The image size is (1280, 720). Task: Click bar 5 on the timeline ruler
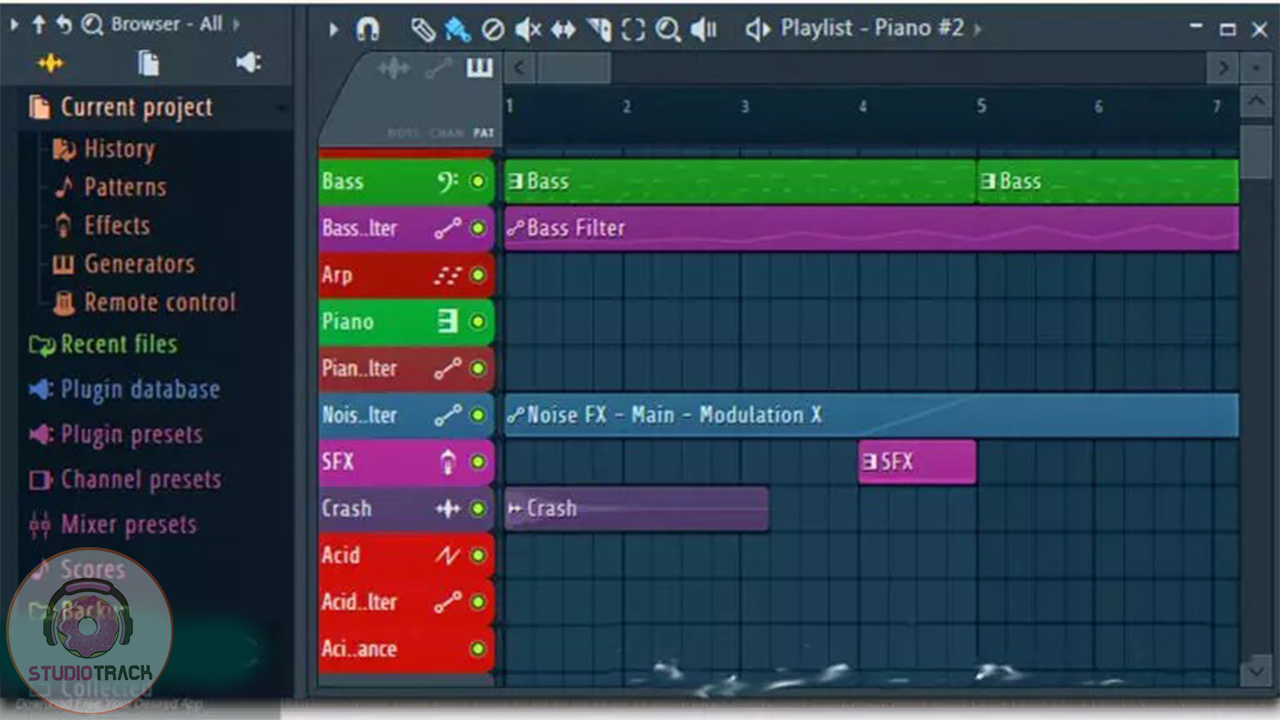[x=981, y=106]
